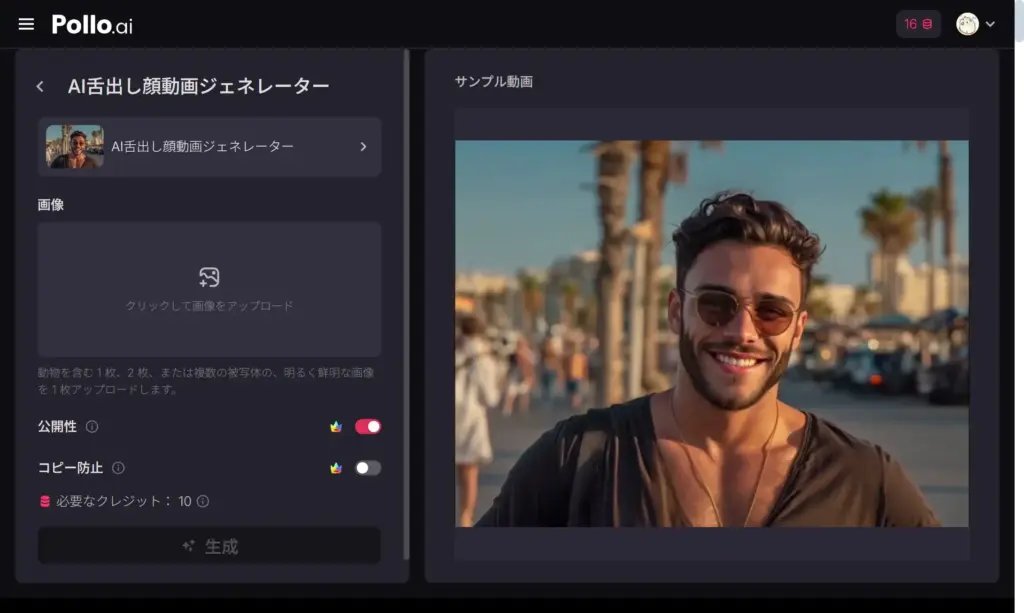Screen dimensions: 1024x613
Task: Open the AI舌出し顔動画ジェネレーター template selector
Action: (x=209, y=147)
